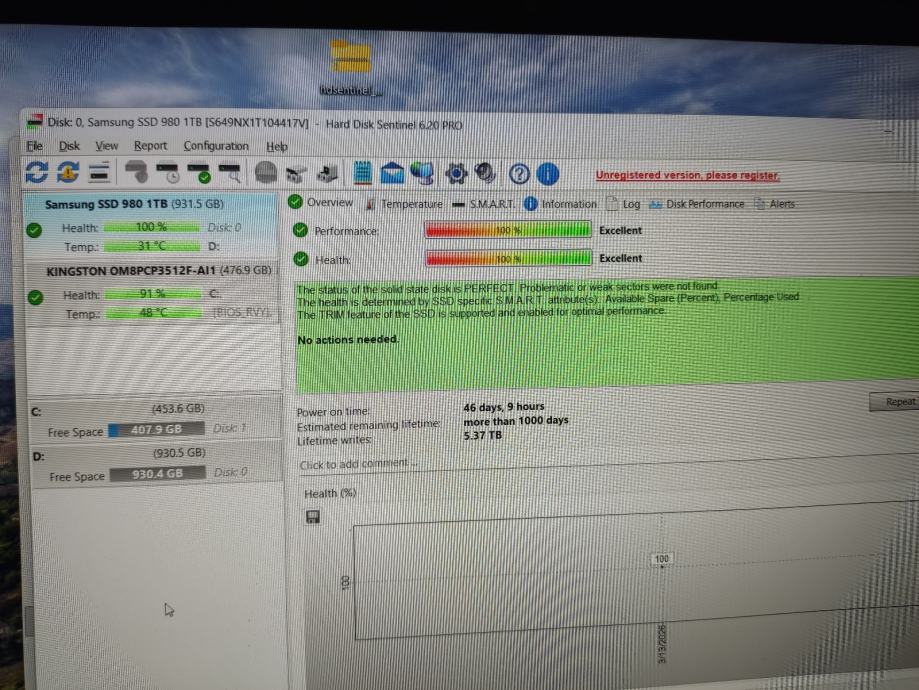
Task: Click the blue envelope e-mail toolbar icon
Action: click(392, 174)
